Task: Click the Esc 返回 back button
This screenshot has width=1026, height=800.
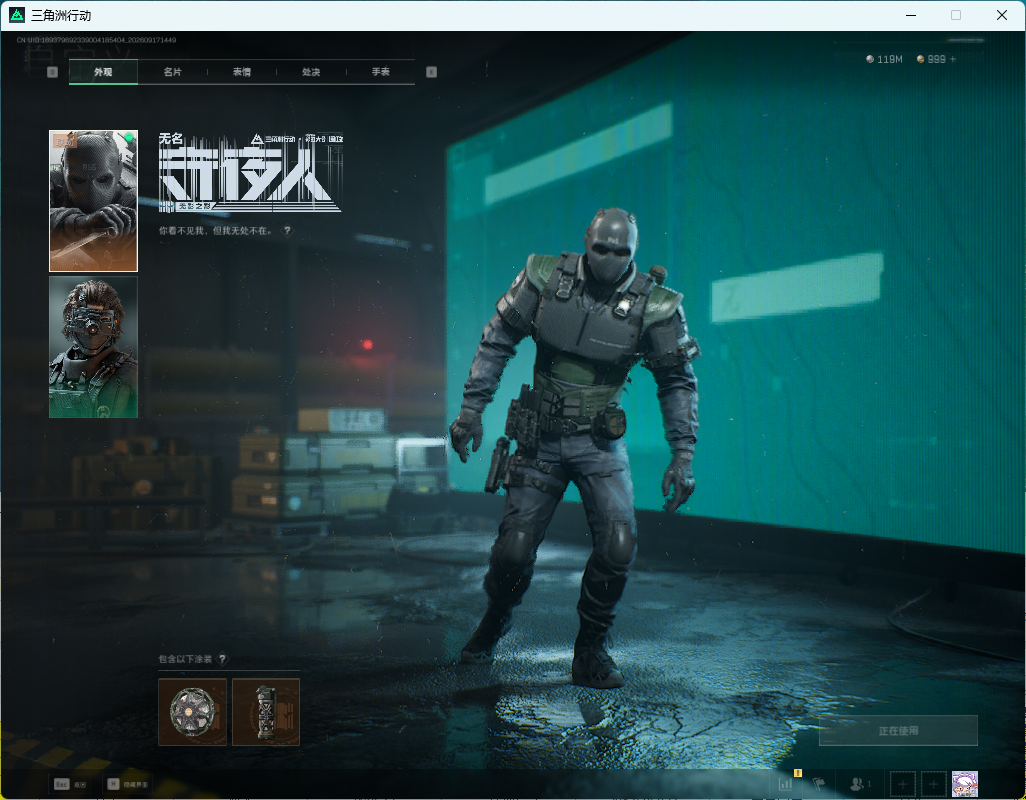Action: coord(70,784)
